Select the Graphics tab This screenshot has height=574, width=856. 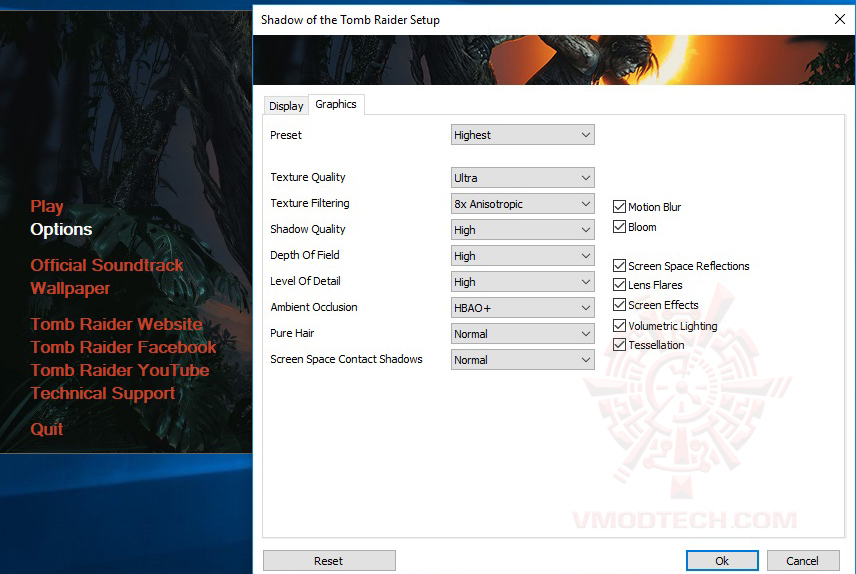[336, 104]
